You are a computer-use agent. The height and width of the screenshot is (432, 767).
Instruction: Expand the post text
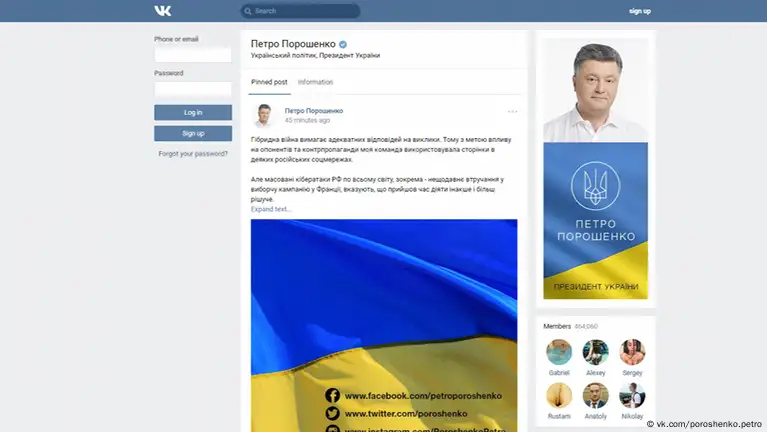(271, 209)
